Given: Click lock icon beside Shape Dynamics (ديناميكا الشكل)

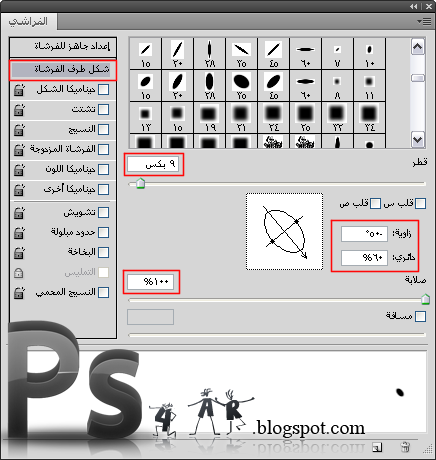Looking at the screenshot, I should (19, 90).
